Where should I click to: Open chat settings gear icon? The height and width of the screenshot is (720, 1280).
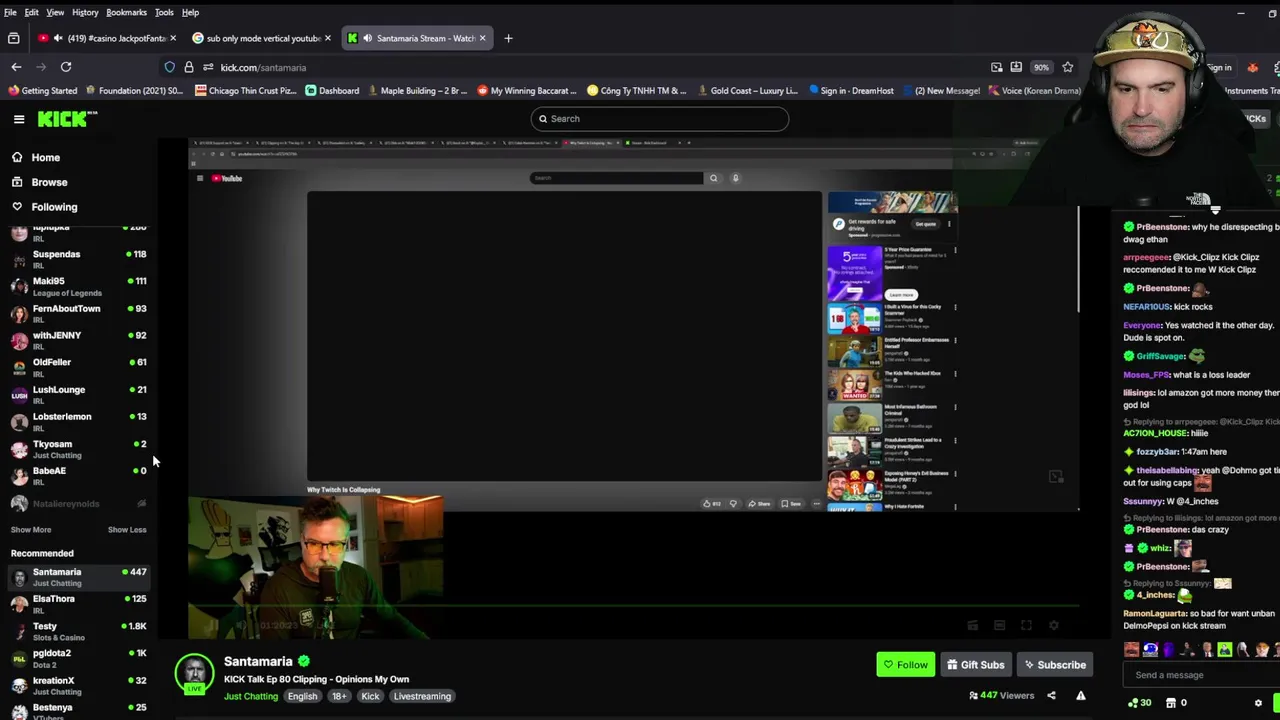1258,703
